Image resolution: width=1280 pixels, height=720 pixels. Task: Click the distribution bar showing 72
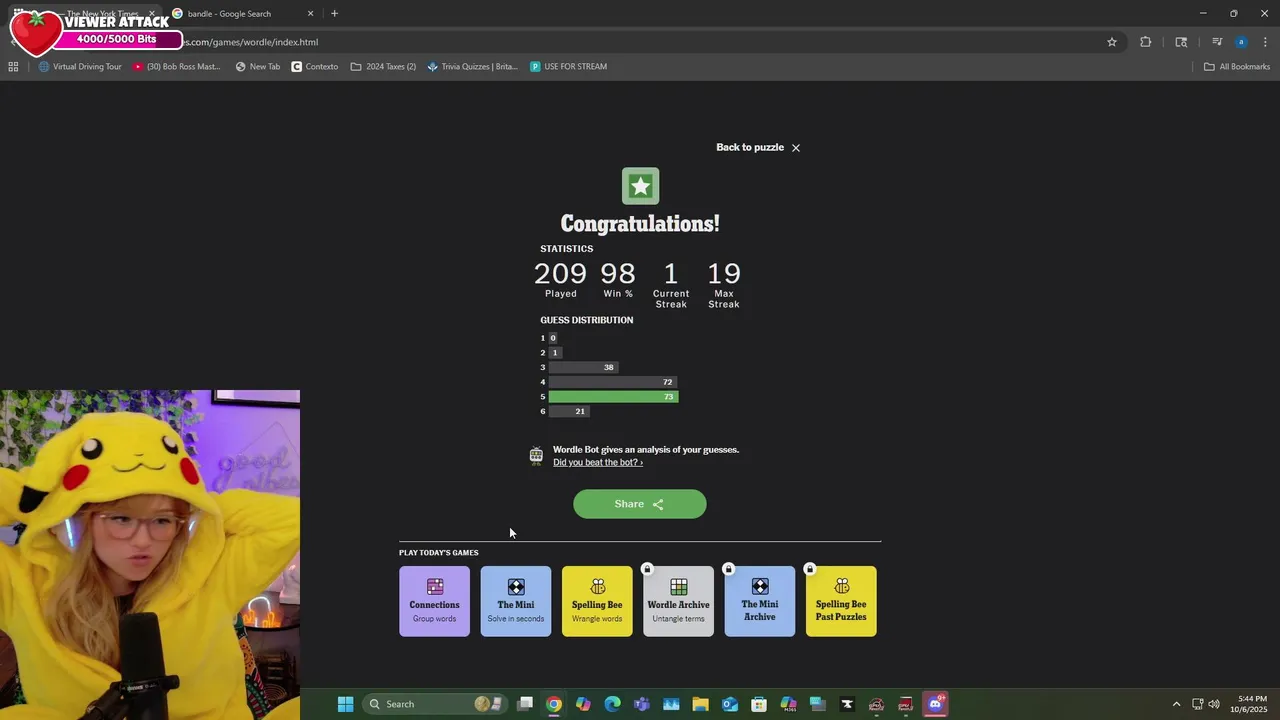coord(613,382)
